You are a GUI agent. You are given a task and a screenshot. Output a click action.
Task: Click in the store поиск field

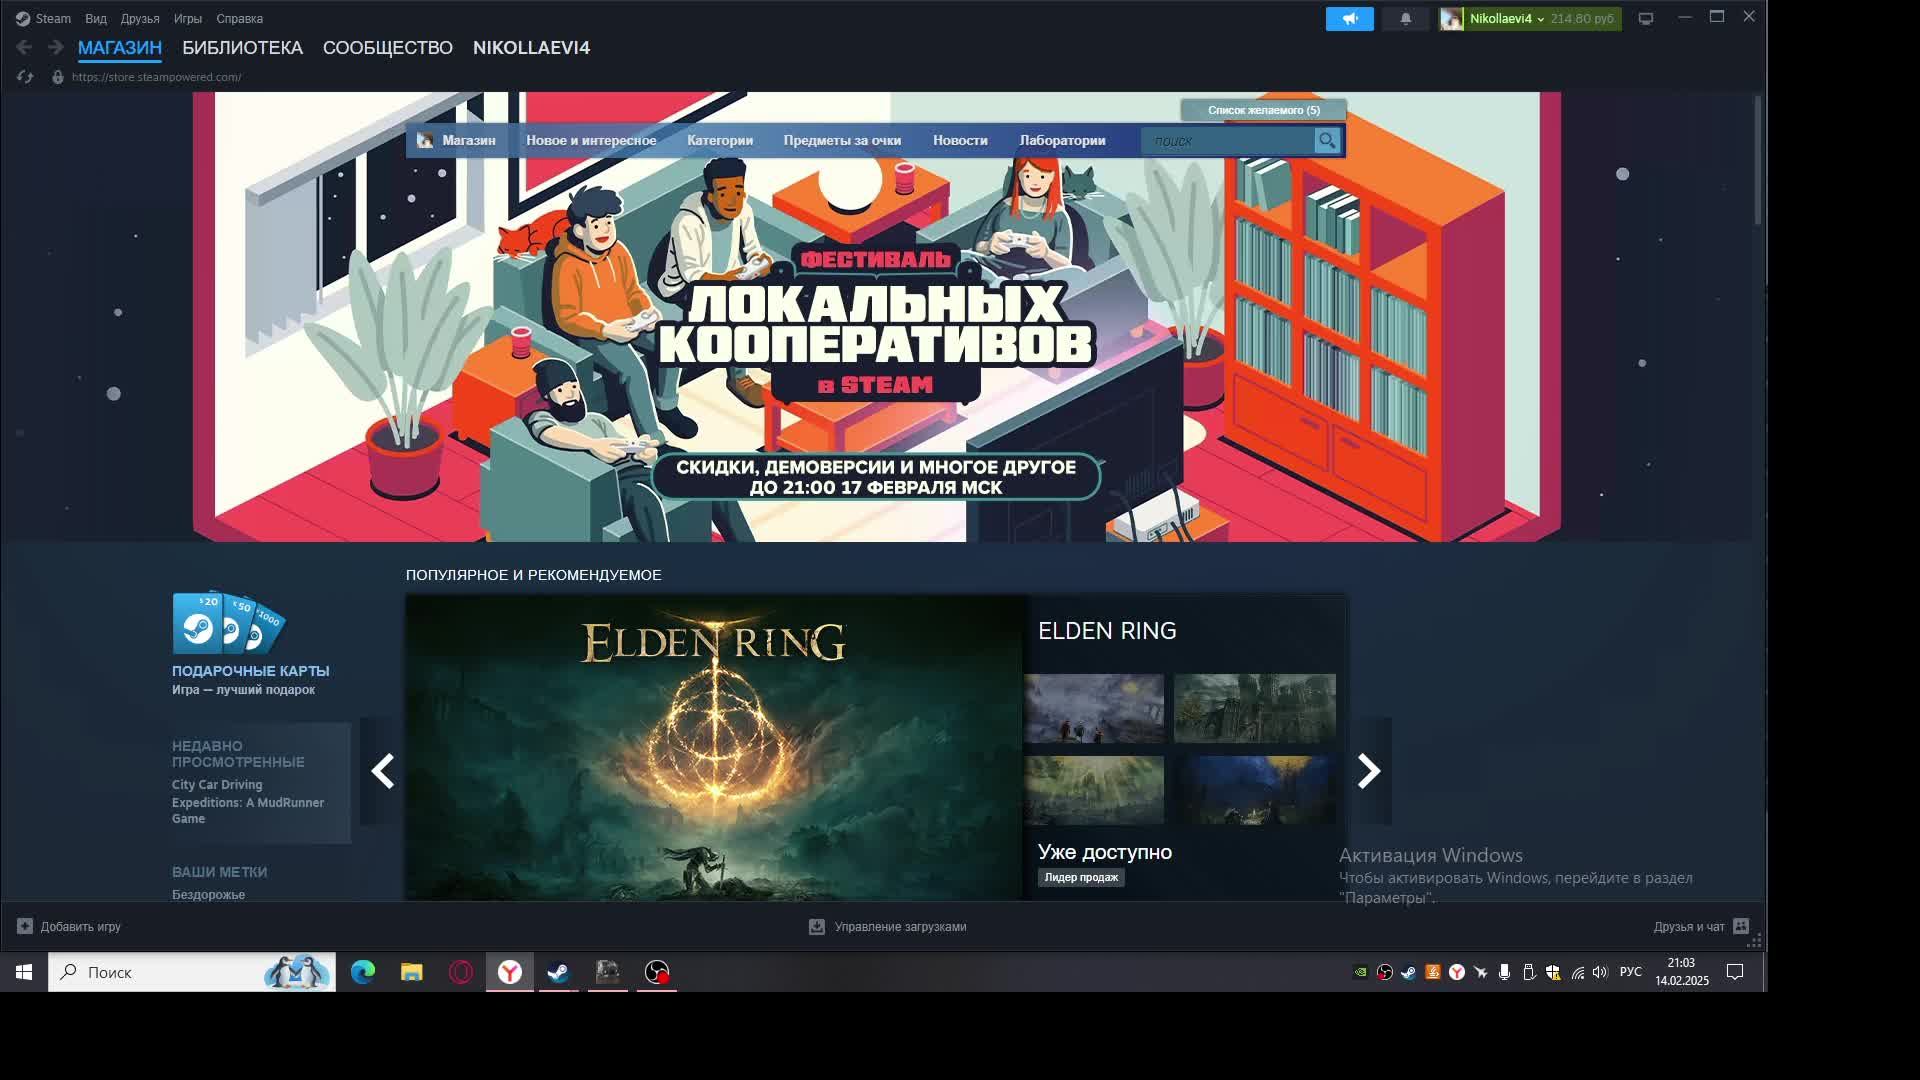coord(1228,141)
